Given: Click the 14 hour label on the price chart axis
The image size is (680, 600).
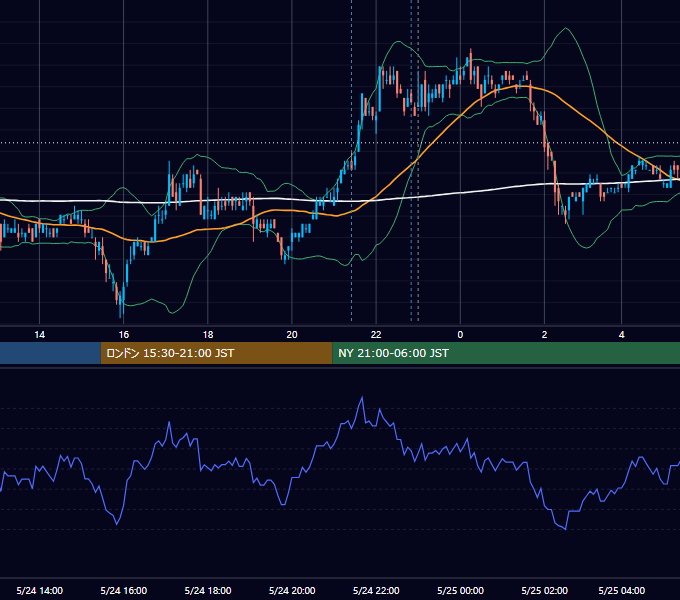Looking at the screenshot, I should (39, 335).
